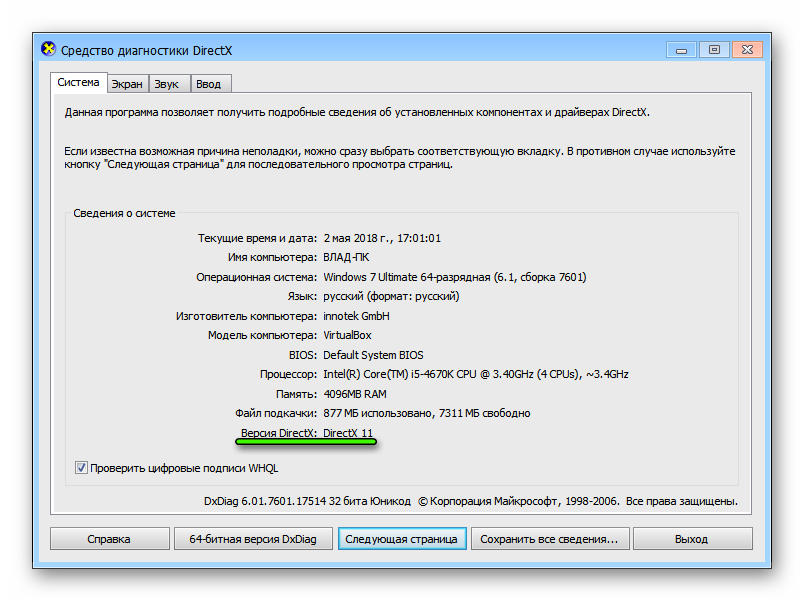This screenshot has width=804, height=601.
Task: Click the Текущие время и дата label
Action: pyautogui.click(x=257, y=238)
